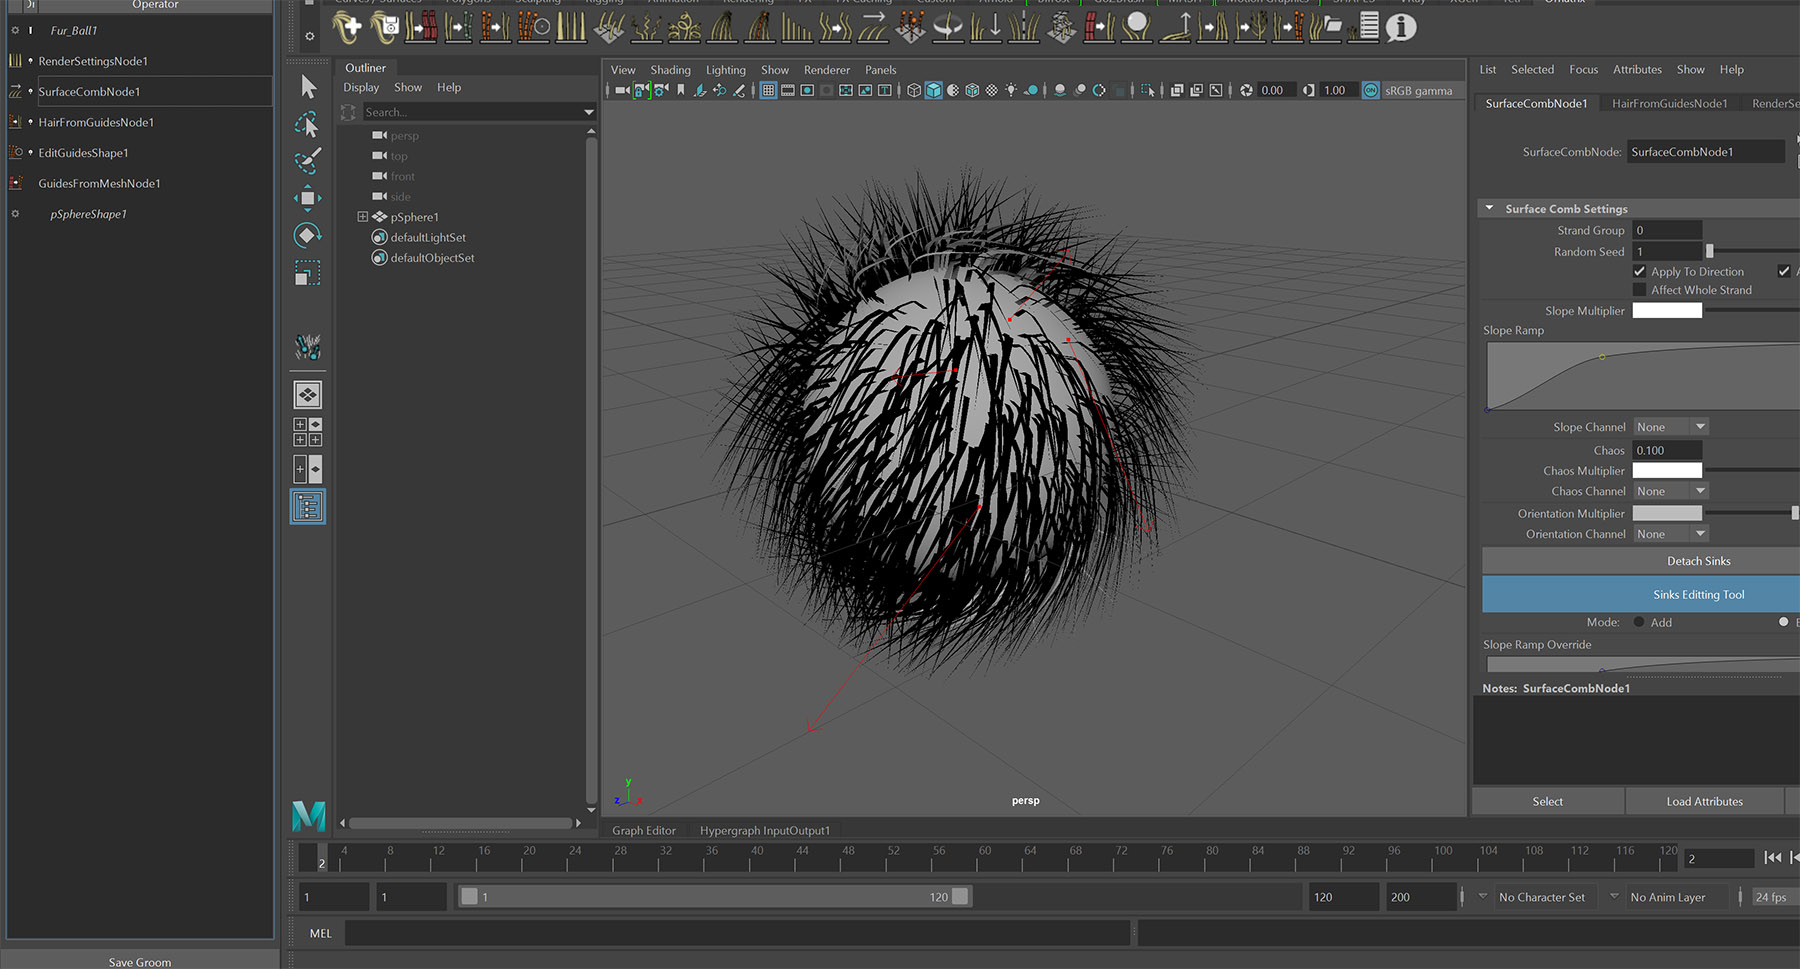
Task: Select the Move tool in the toolbox
Action: click(308, 197)
